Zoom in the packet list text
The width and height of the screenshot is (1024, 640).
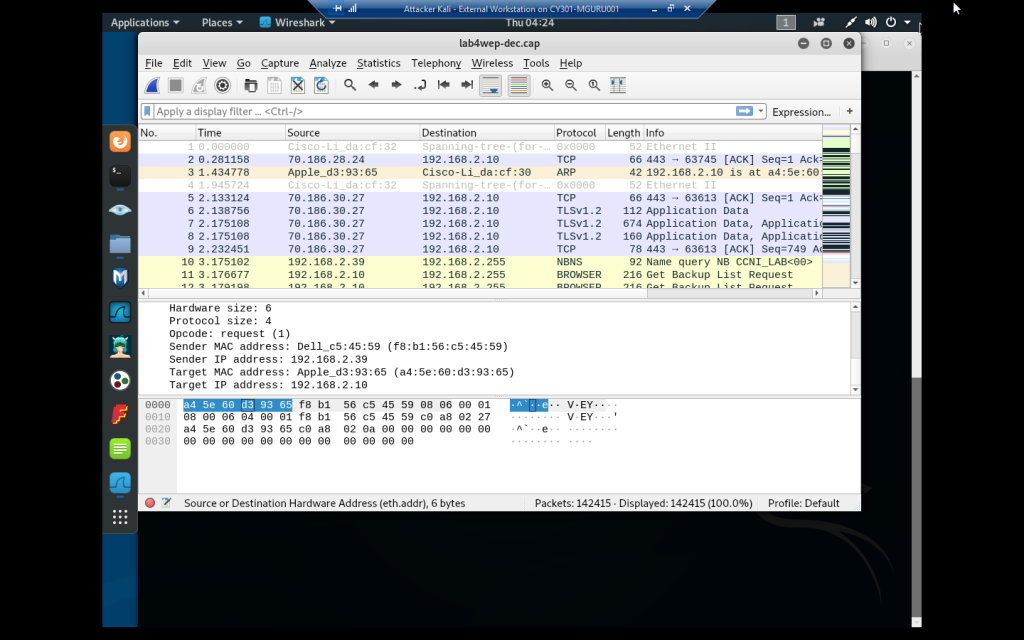547,86
